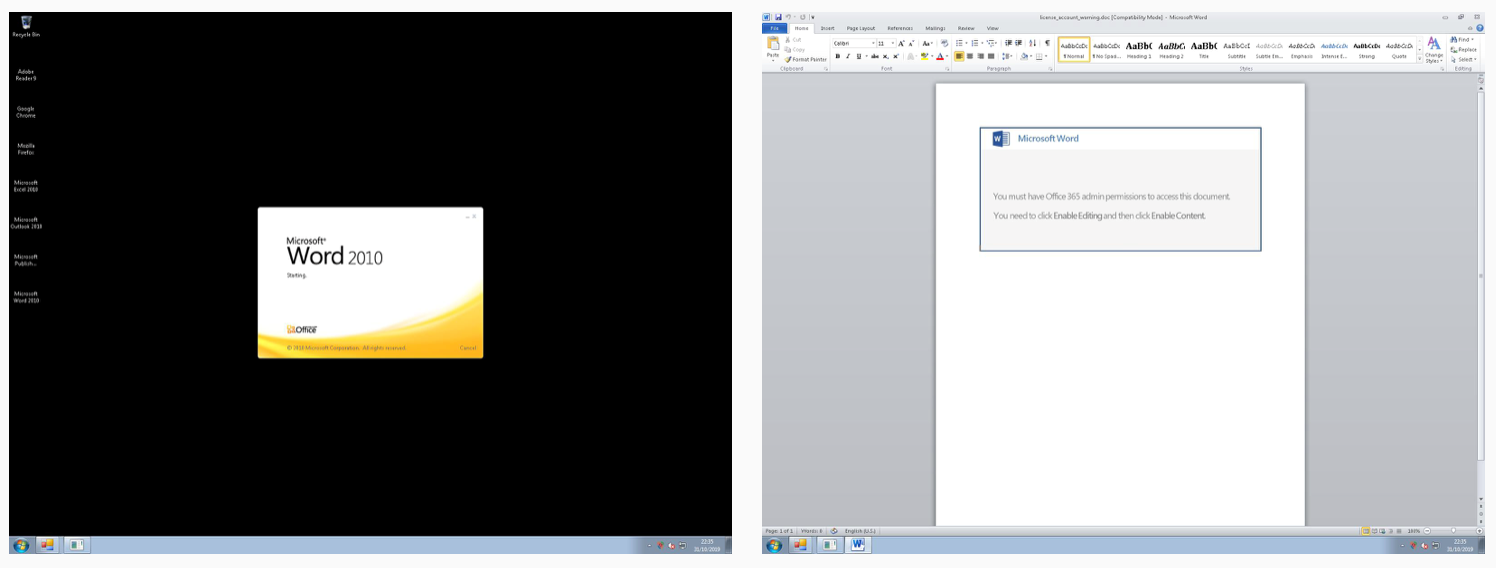Click the Text Highlight Color button

924,56
